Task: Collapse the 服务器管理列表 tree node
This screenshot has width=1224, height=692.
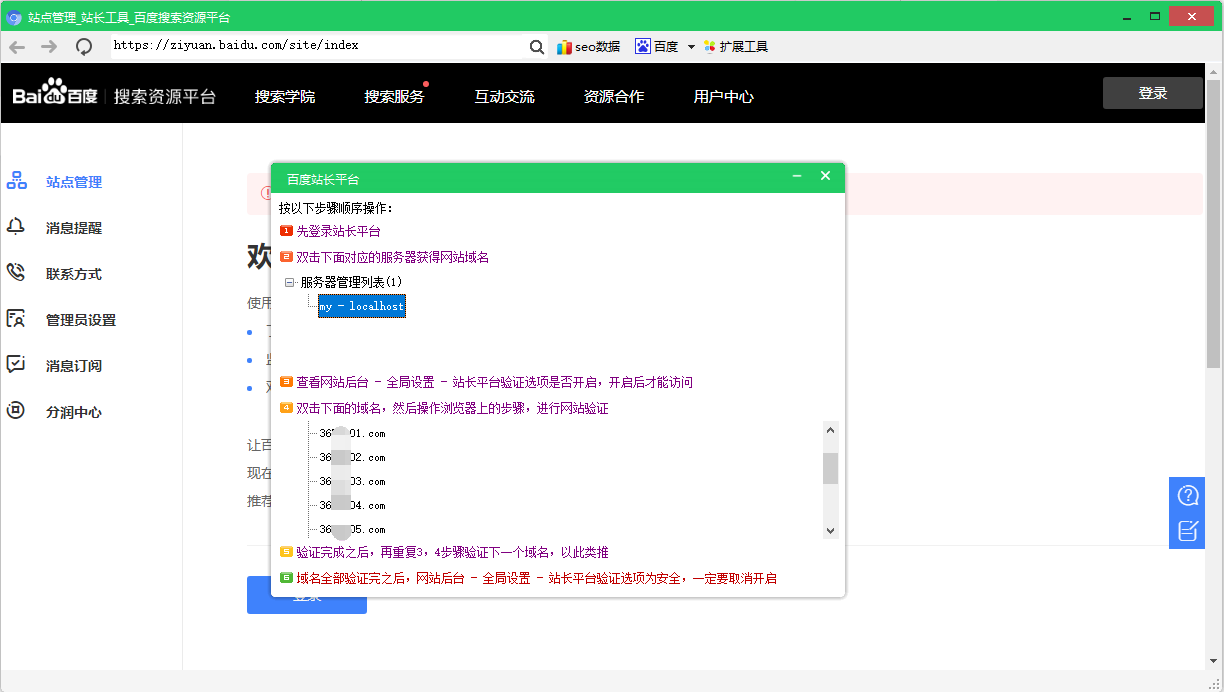Action: [x=290, y=283]
